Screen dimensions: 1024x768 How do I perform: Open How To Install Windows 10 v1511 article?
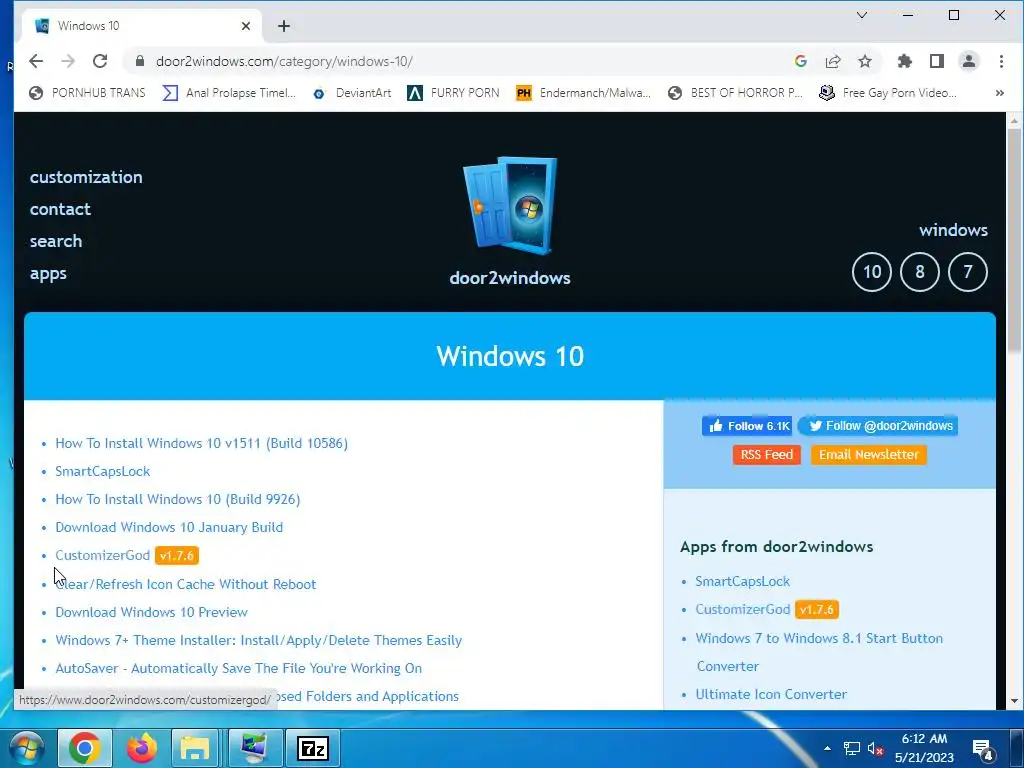click(201, 443)
